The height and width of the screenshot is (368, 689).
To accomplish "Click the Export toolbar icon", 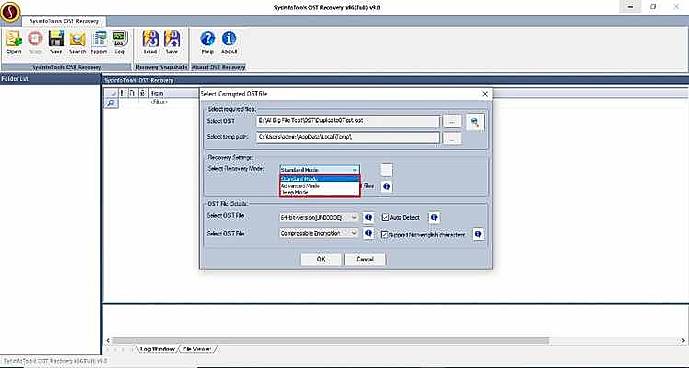I will click(x=99, y=43).
